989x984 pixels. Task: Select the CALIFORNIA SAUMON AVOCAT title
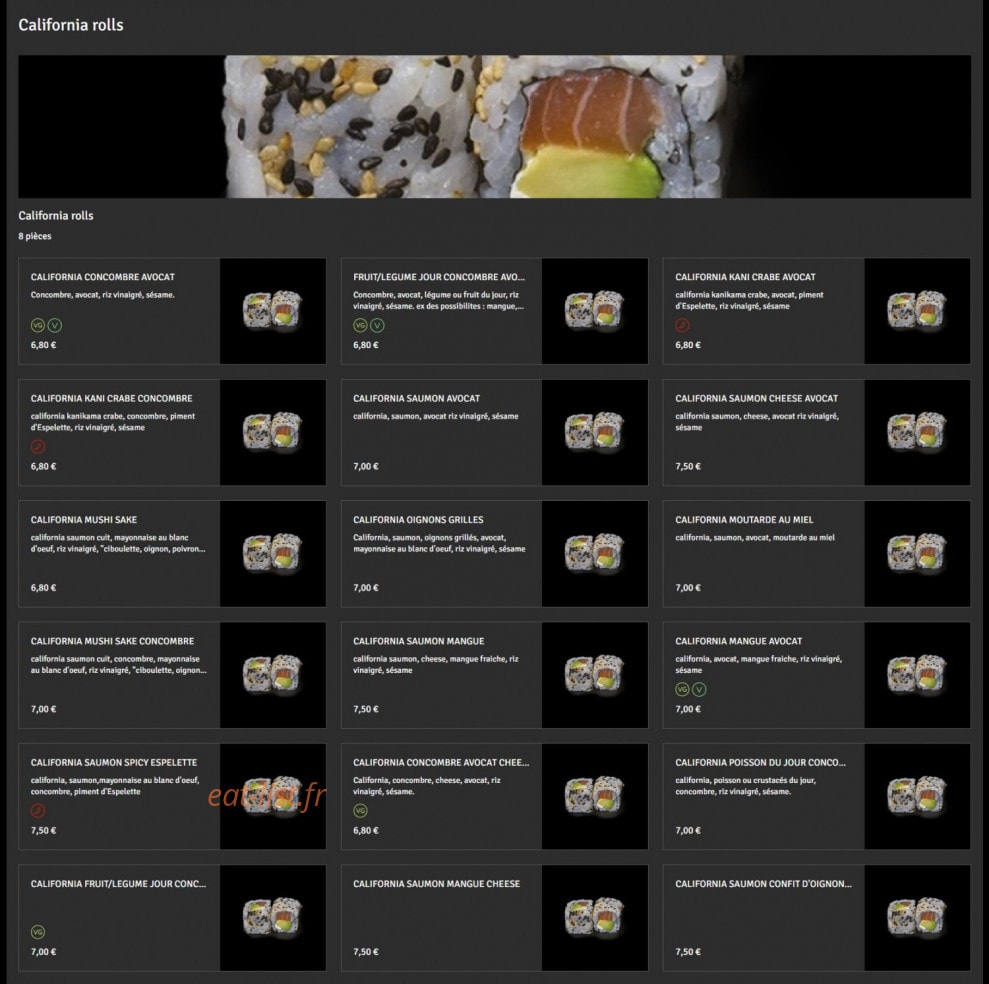(x=416, y=399)
